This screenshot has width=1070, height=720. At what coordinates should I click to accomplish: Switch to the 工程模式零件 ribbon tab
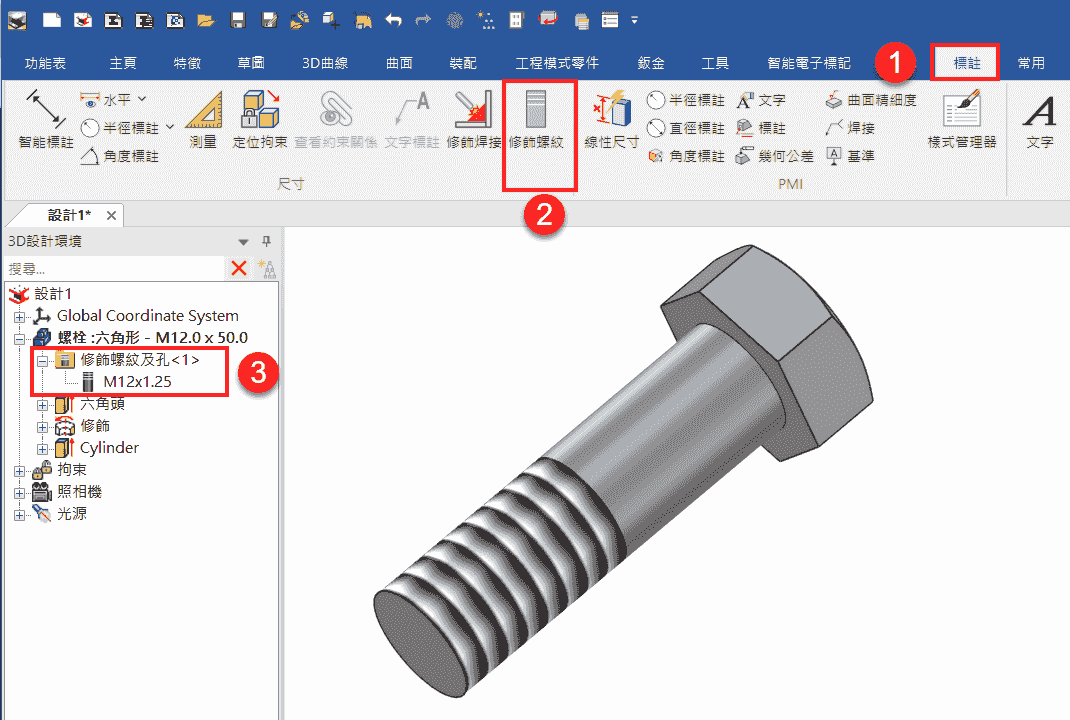557,63
